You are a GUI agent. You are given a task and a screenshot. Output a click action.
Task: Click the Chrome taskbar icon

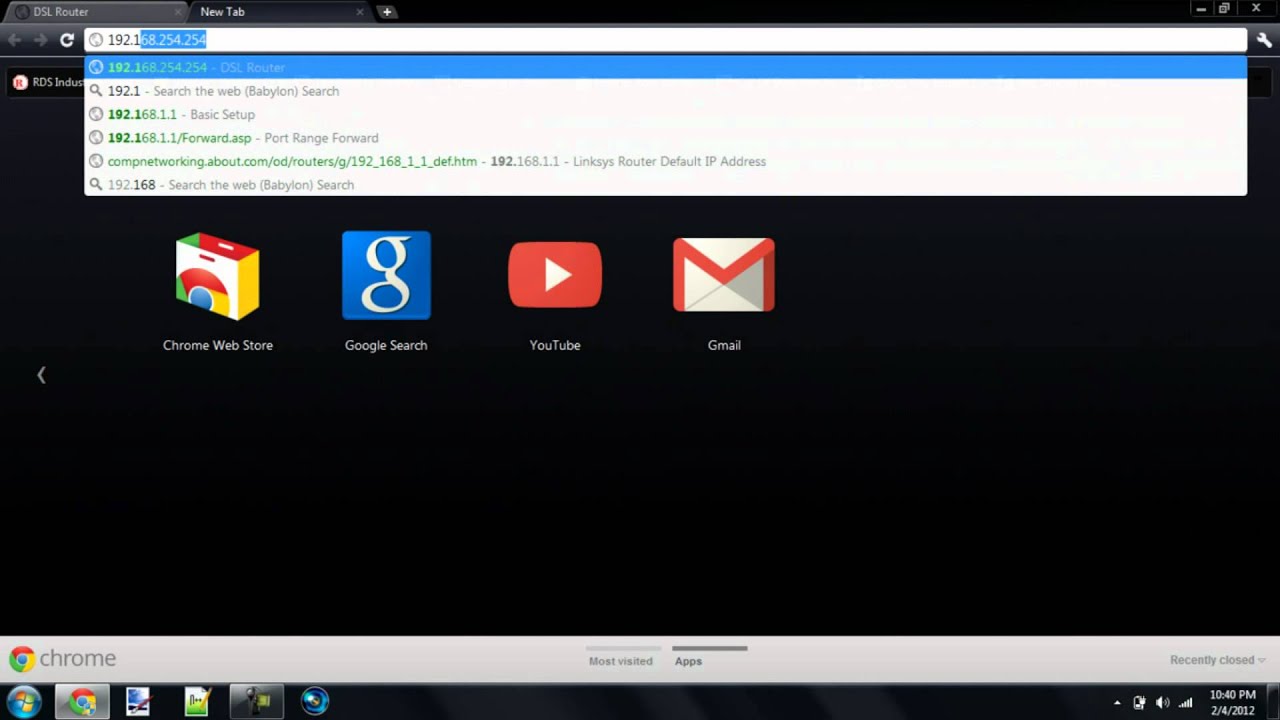click(83, 702)
